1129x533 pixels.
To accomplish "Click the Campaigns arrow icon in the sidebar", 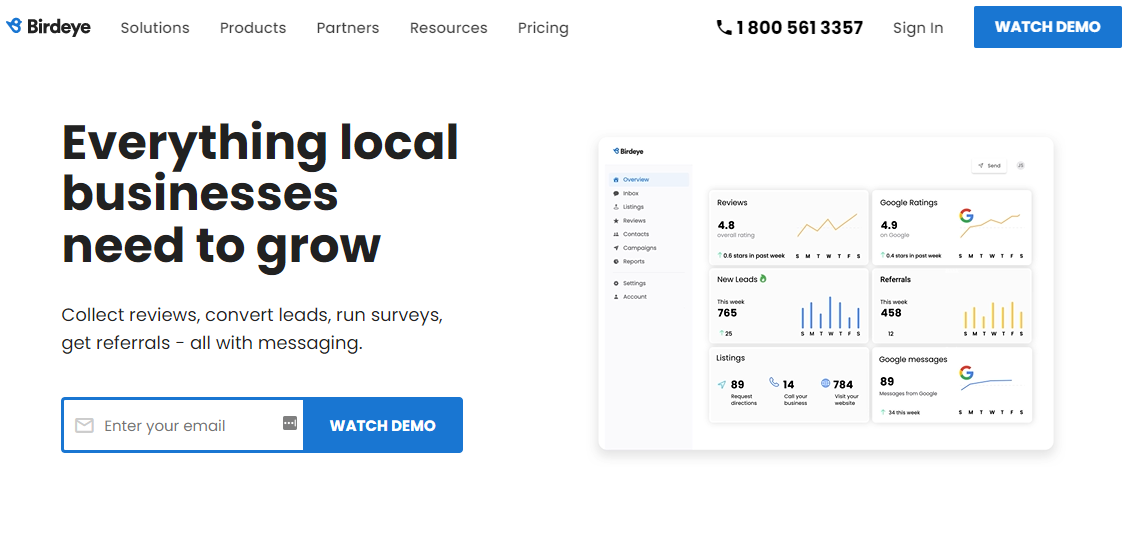I will (x=616, y=248).
